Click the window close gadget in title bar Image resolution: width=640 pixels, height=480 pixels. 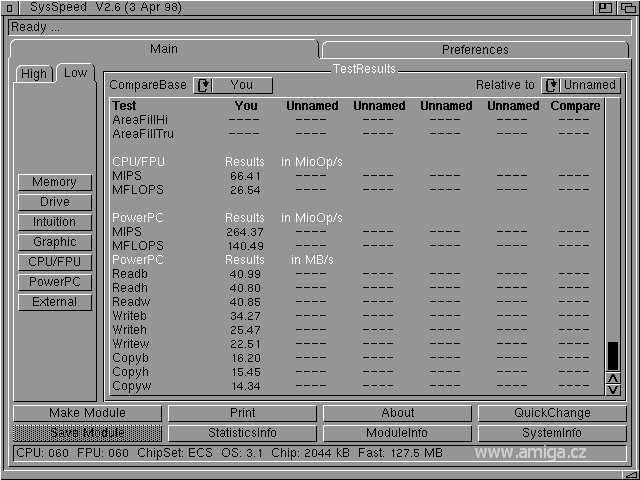pyautogui.click(x=8, y=8)
